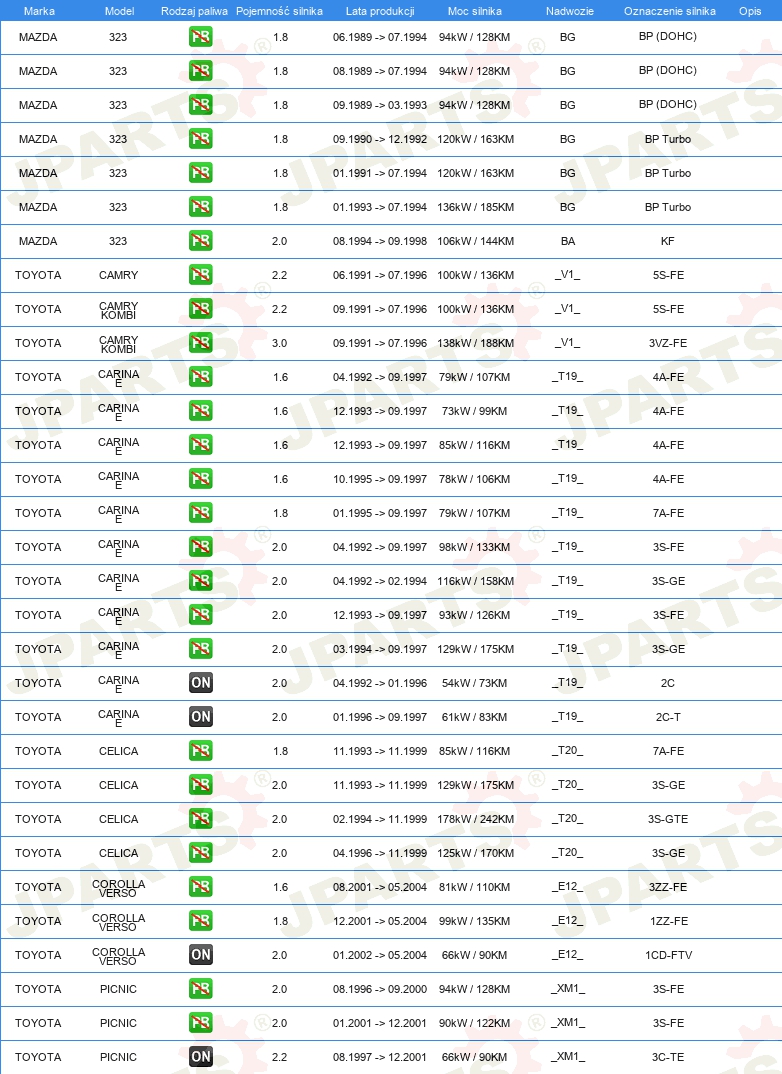The image size is (782, 1074).
Task: Click date range 08.1997 -> 12.2001
Action: [380, 1057]
